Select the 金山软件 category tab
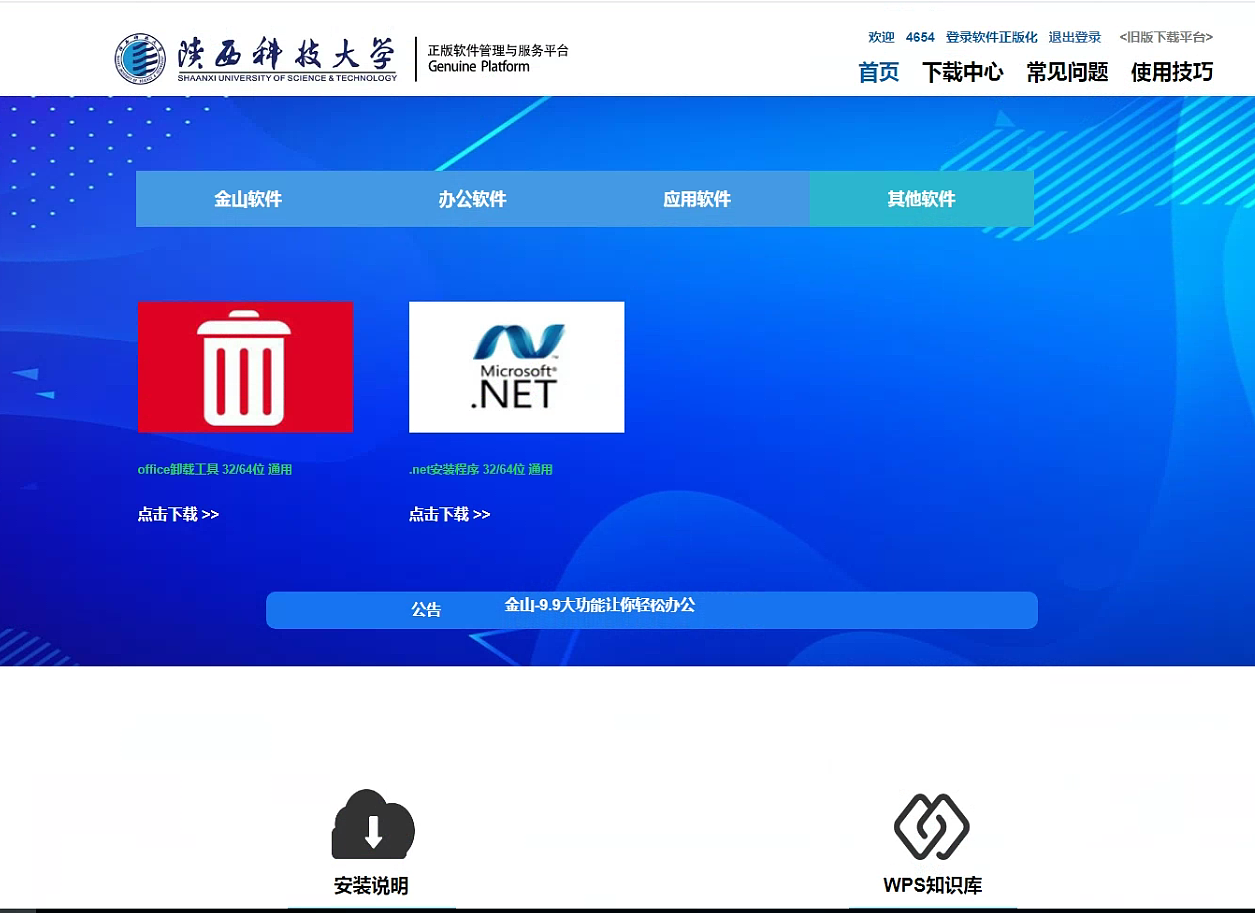Screen dimensions: 1255x913 click(x=248, y=199)
